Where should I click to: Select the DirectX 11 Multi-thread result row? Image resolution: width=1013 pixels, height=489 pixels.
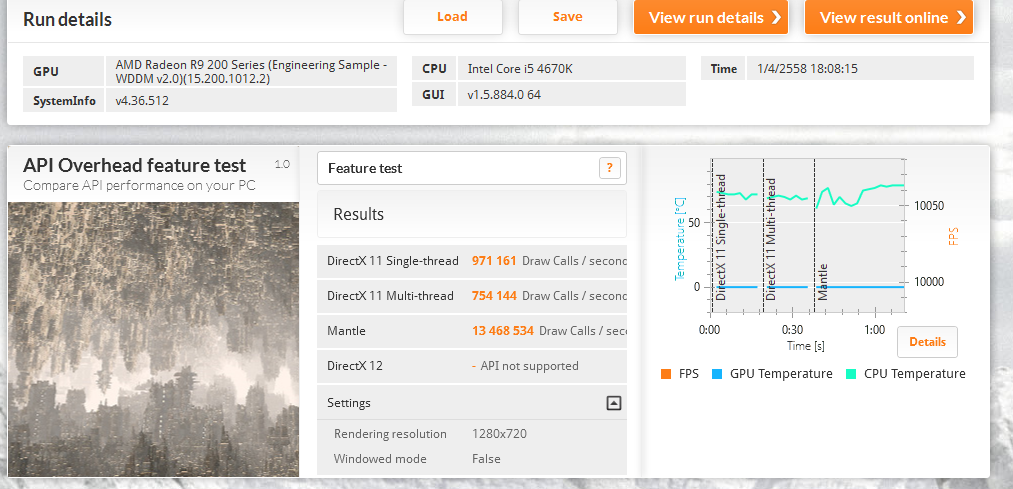click(472, 296)
